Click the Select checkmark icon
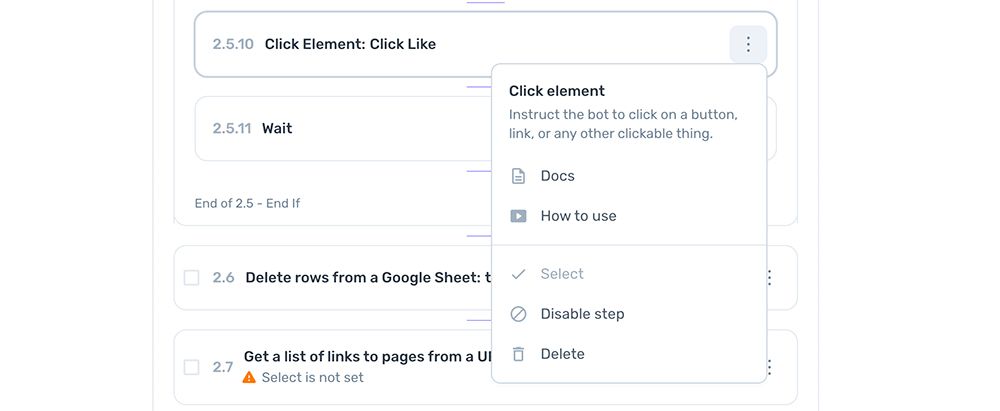 tap(518, 274)
